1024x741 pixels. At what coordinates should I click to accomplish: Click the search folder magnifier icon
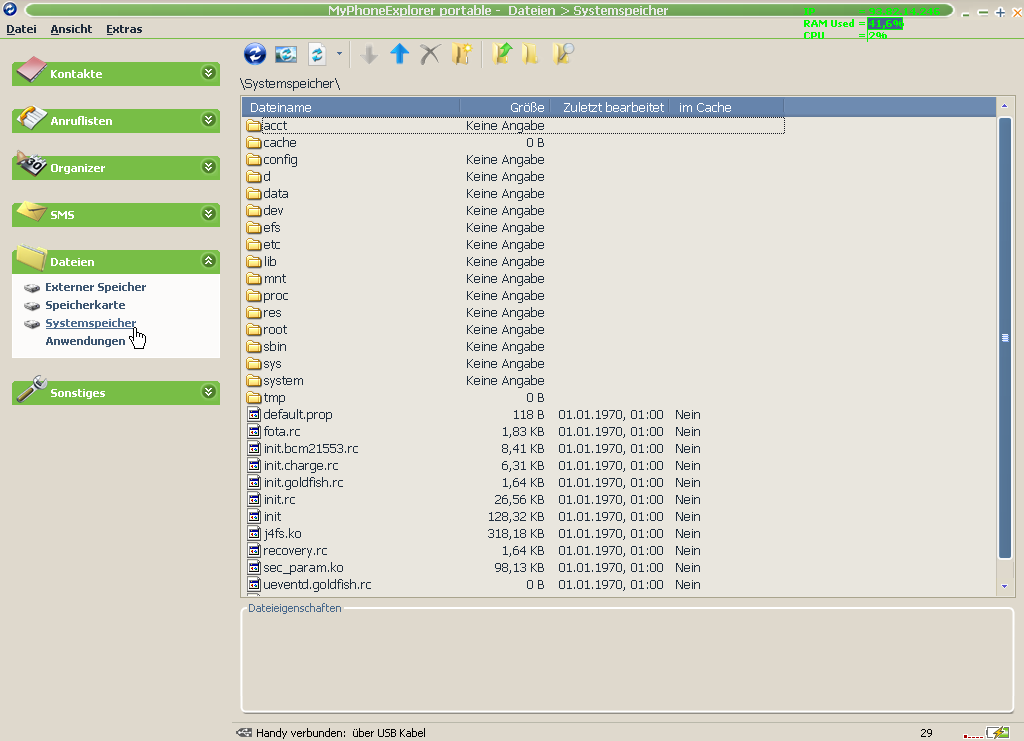(562, 54)
